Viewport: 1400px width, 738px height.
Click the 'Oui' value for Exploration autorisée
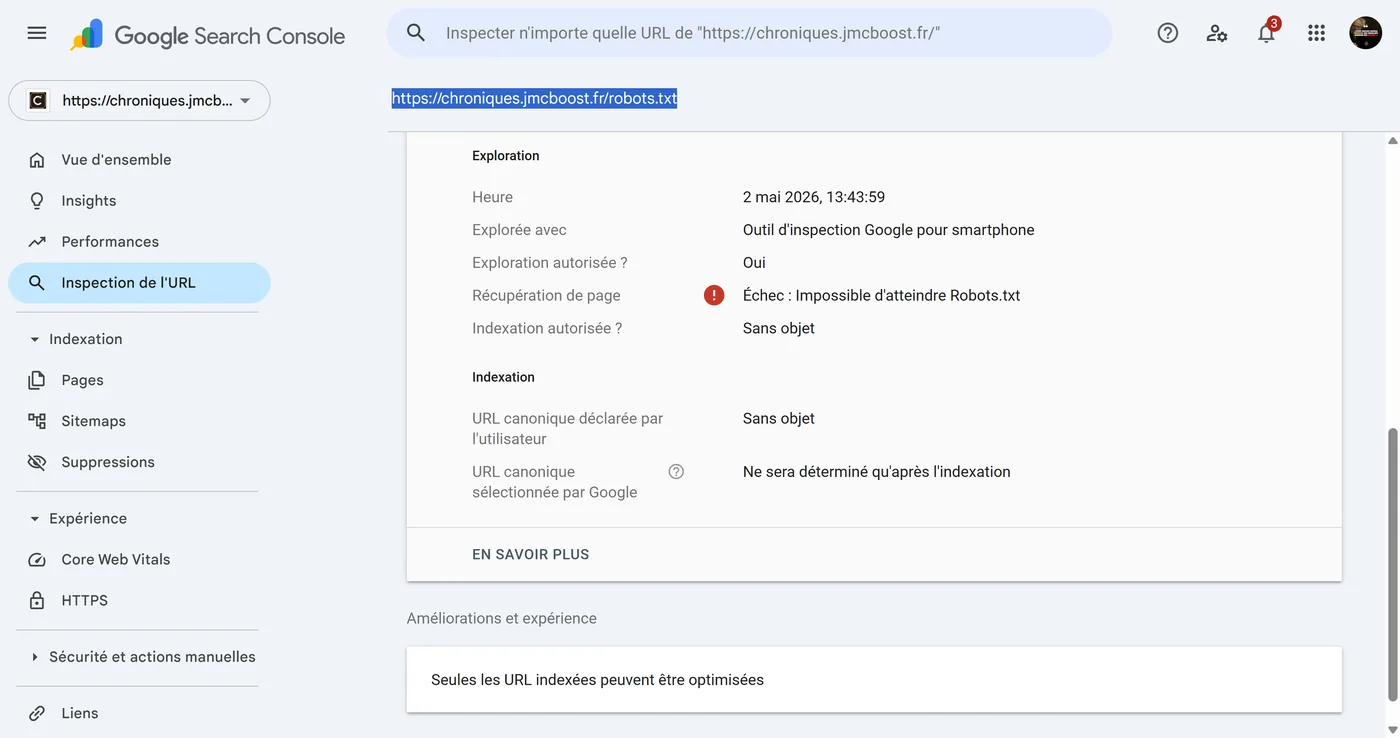754,263
